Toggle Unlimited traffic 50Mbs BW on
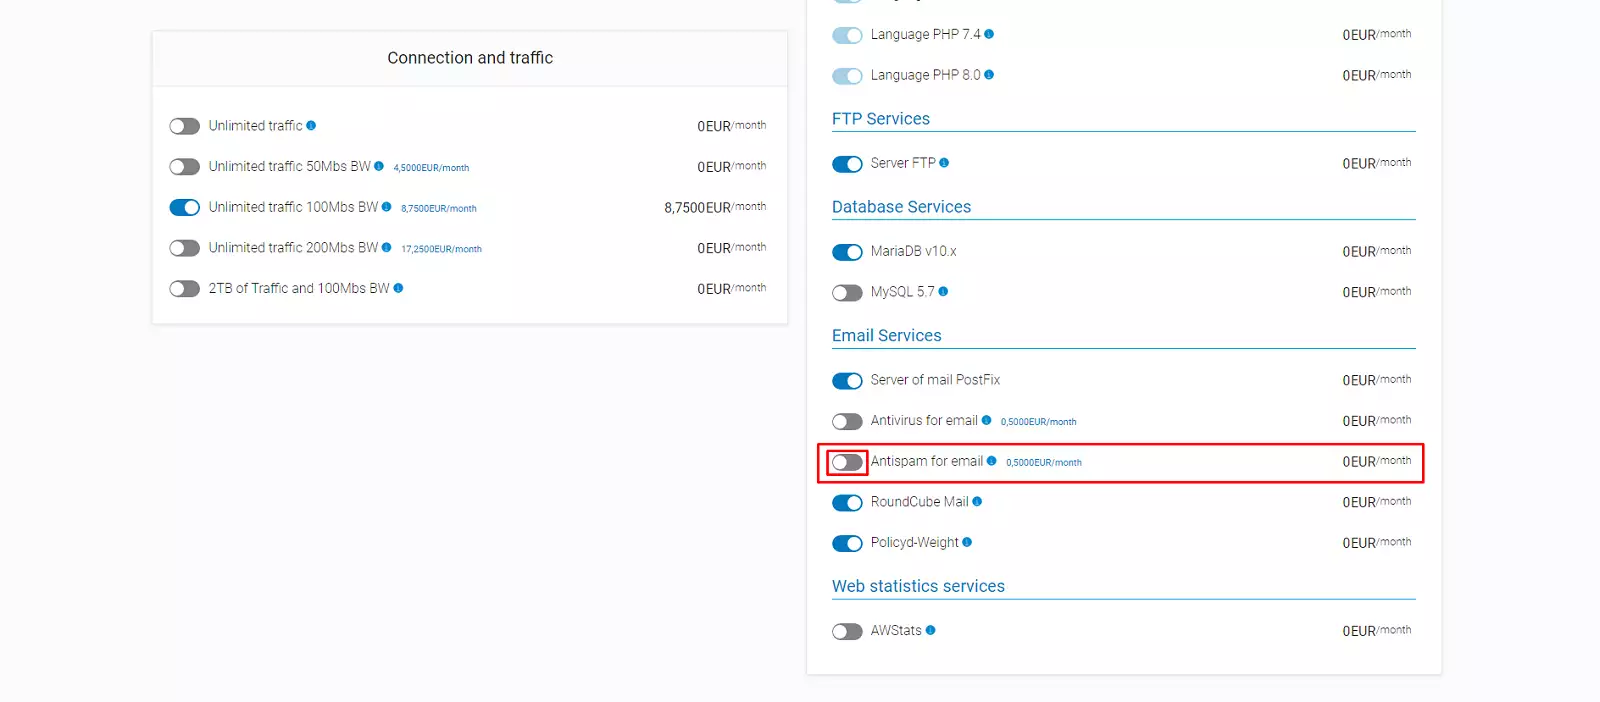Screen dimensions: 1600x702 pyautogui.click(x=185, y=167)
